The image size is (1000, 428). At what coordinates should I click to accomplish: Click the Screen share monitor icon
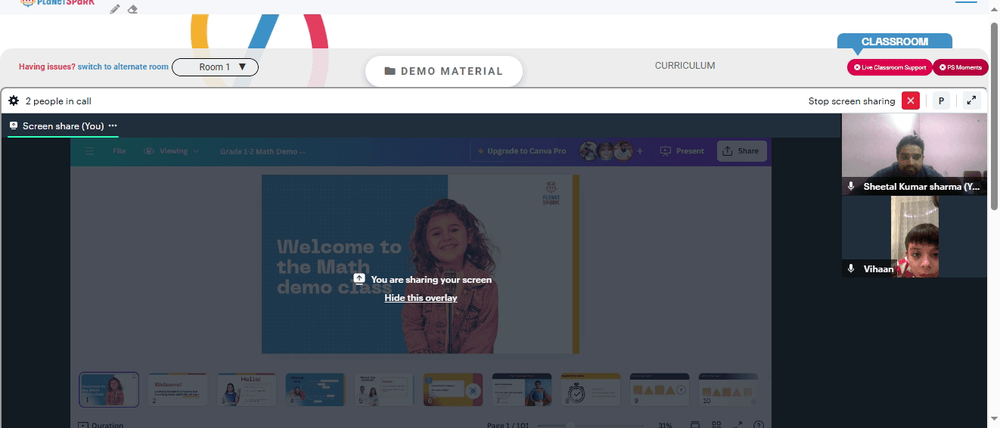point(13,126)
